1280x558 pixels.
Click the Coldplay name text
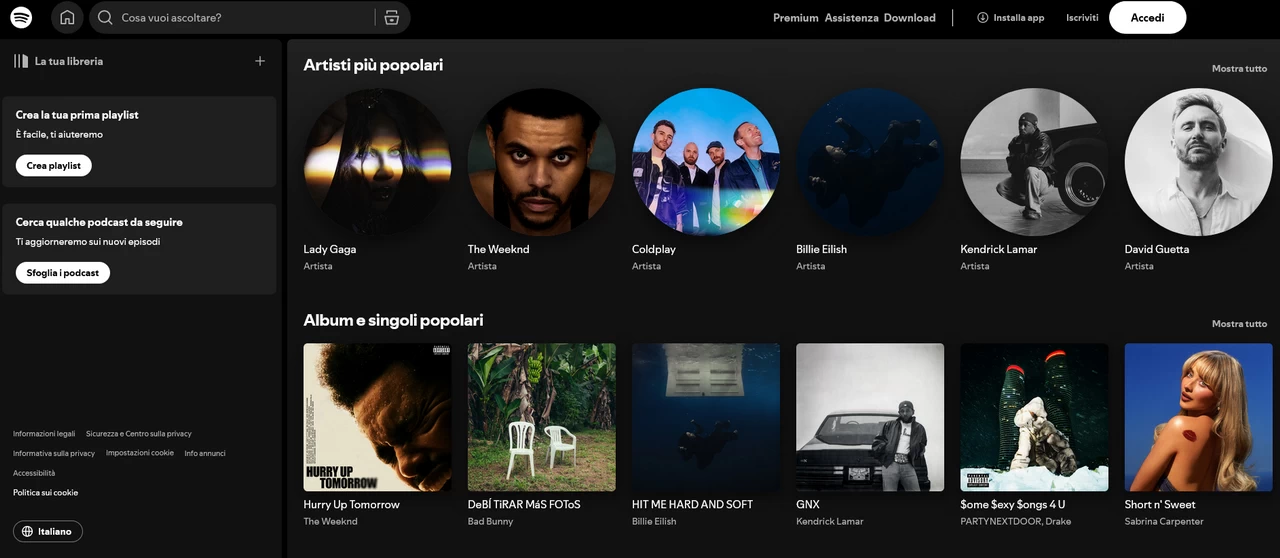pos(654,249)
